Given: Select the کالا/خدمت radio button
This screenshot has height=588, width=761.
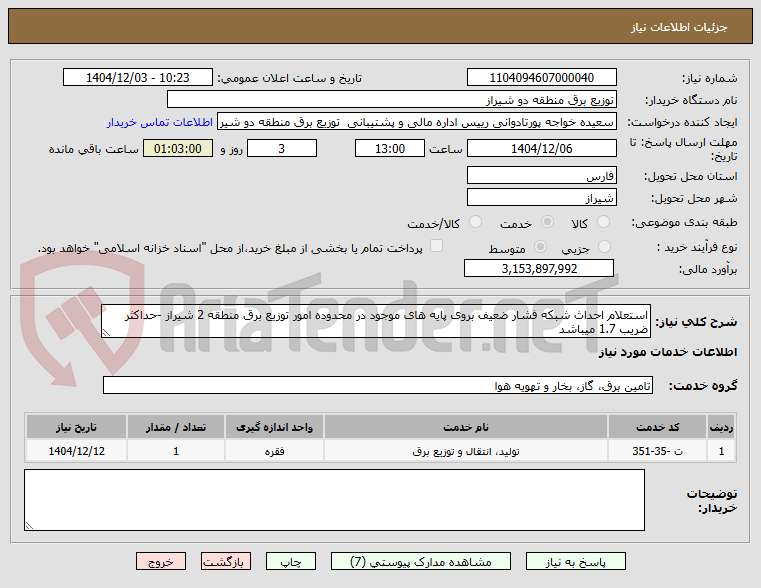Looking at the screenshot, I should click(476, 222).
